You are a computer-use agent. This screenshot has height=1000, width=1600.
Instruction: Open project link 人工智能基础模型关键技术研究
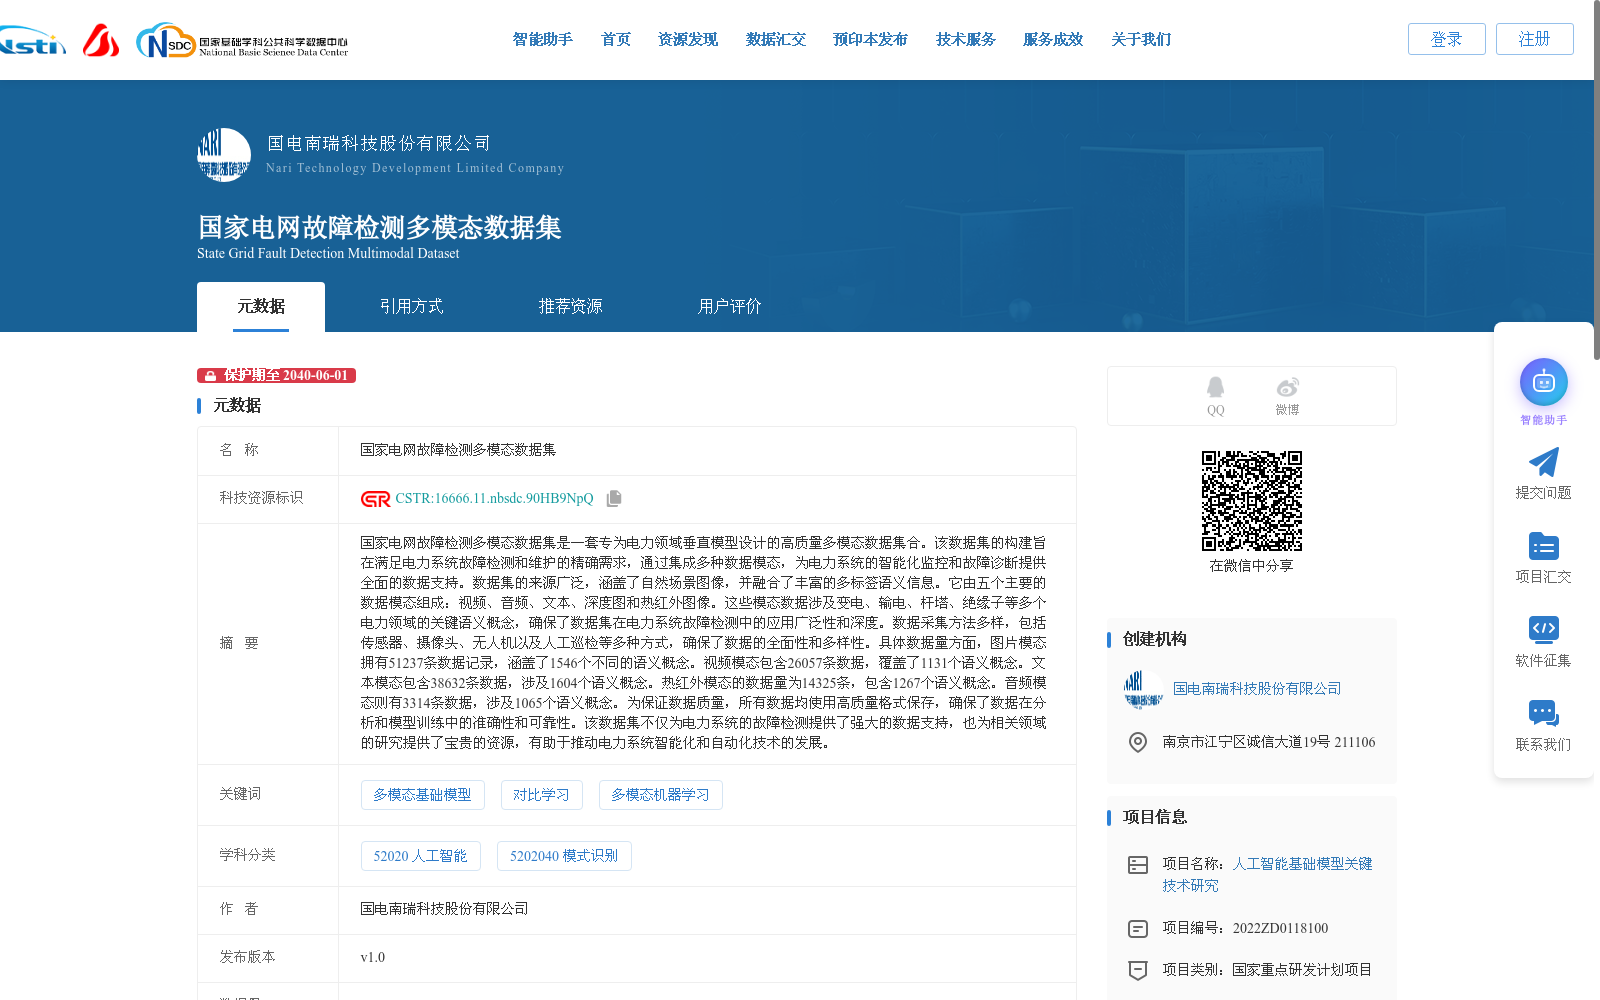pos(1267,875)
